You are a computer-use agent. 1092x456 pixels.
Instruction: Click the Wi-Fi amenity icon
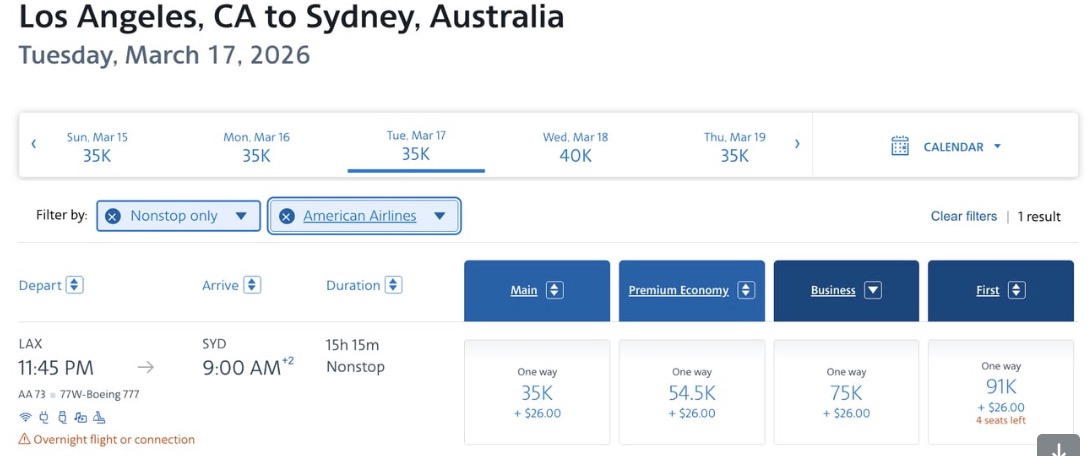pyautogui.click(x=24, y=417)
